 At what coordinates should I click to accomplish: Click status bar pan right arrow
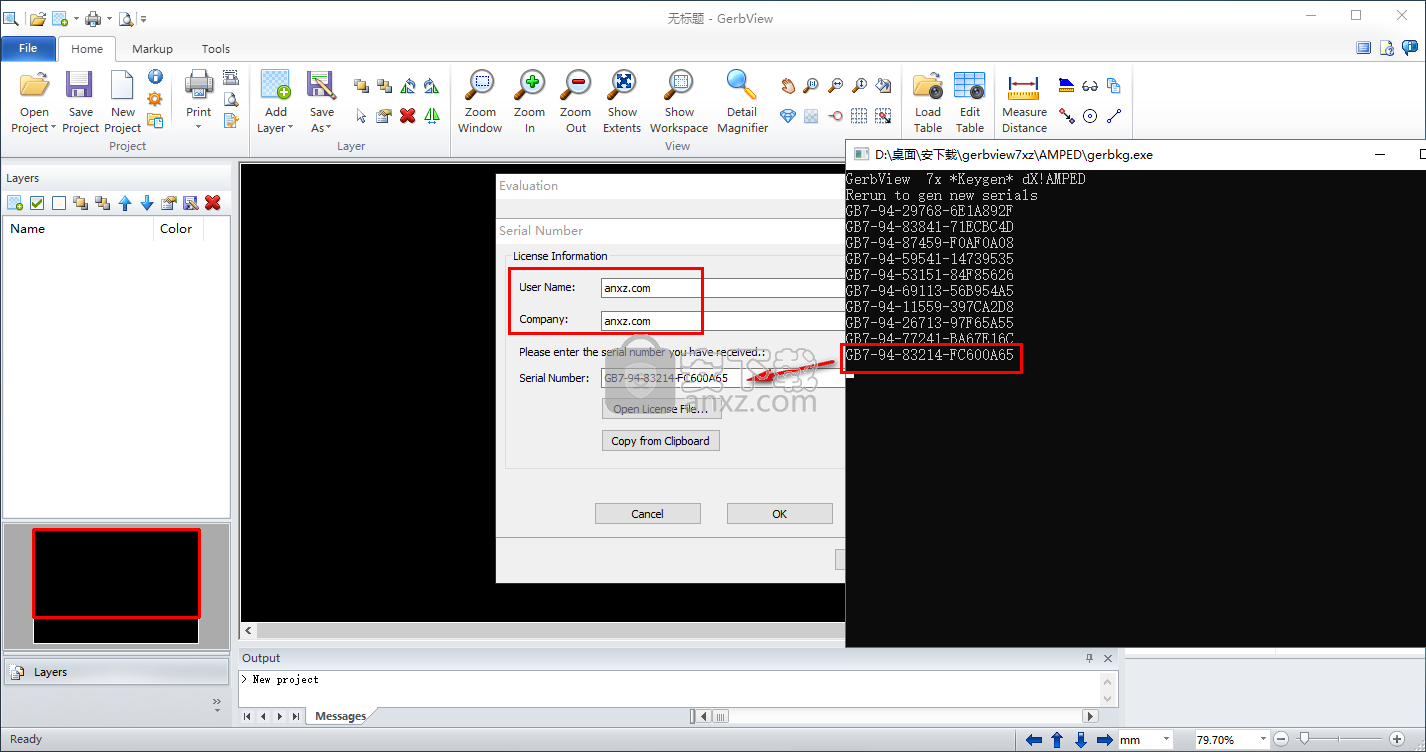pos(1104,740)
